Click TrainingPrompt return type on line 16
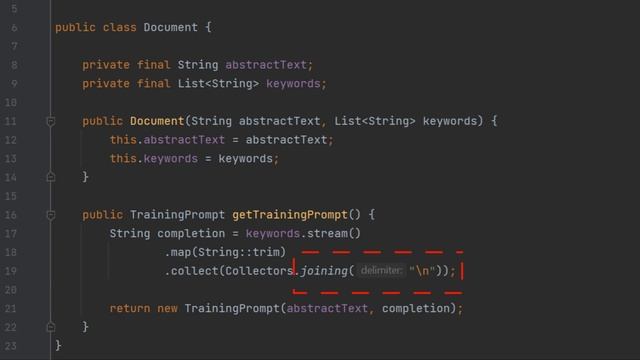Viewport: 640px width, 360px height. click(x=177, y=215)
